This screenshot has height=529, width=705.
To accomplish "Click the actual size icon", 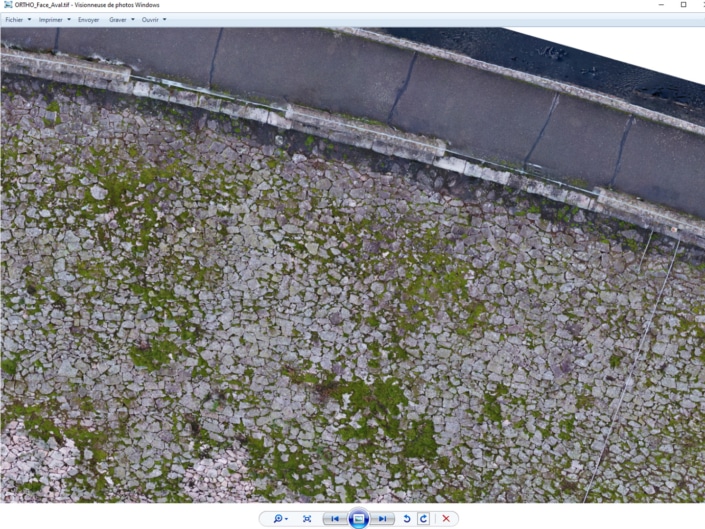I will tap(307, 519).
